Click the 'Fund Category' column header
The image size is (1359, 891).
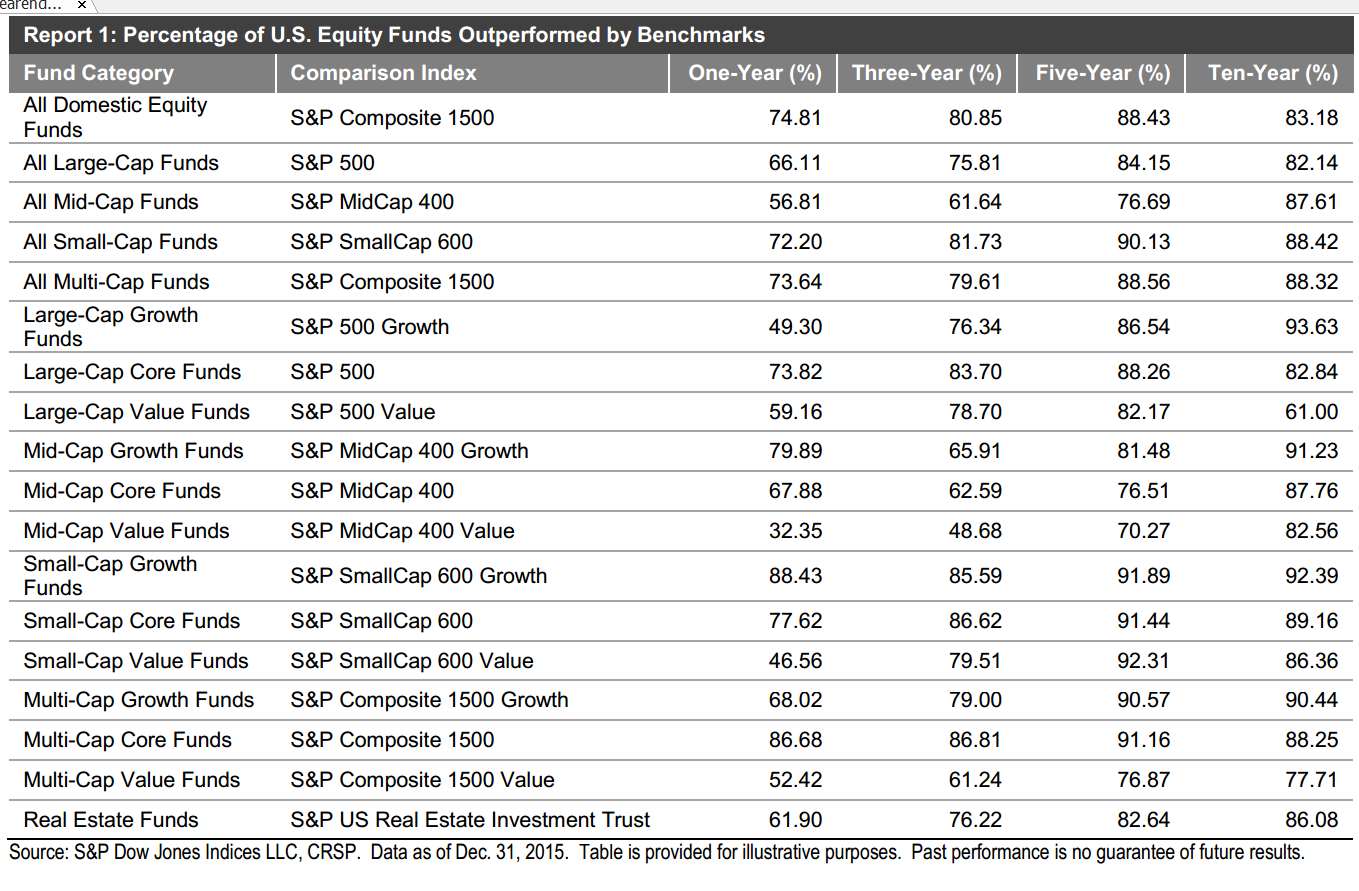pos(98,73)
